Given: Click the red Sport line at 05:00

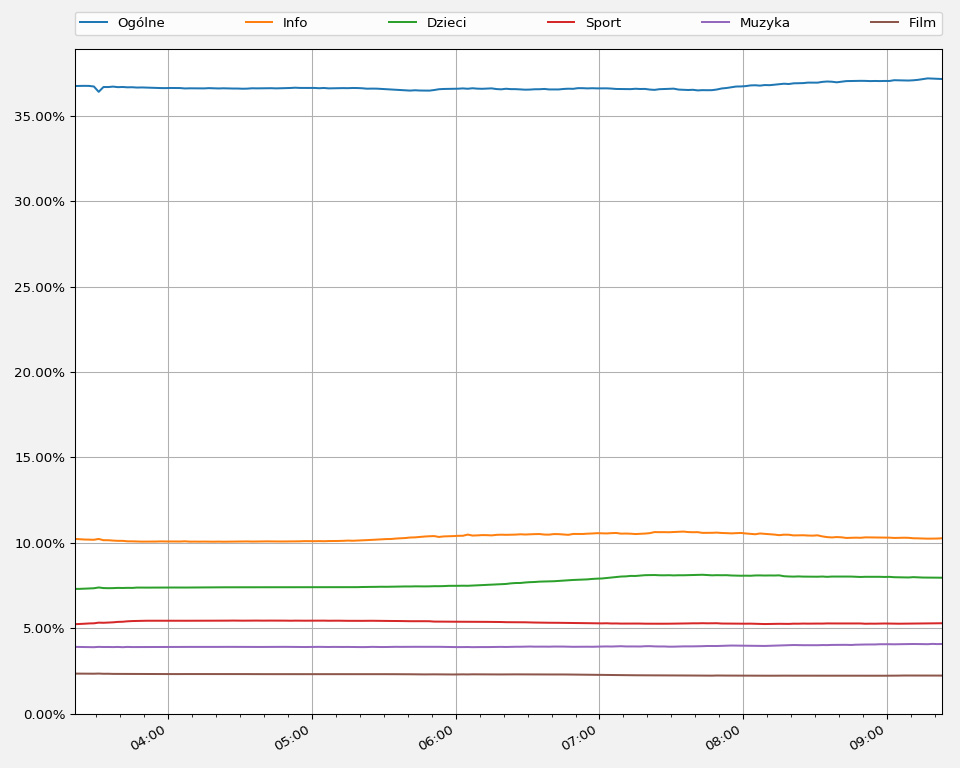Looking at the screenshot, I should pyautogui.click(x=312, y=620).
